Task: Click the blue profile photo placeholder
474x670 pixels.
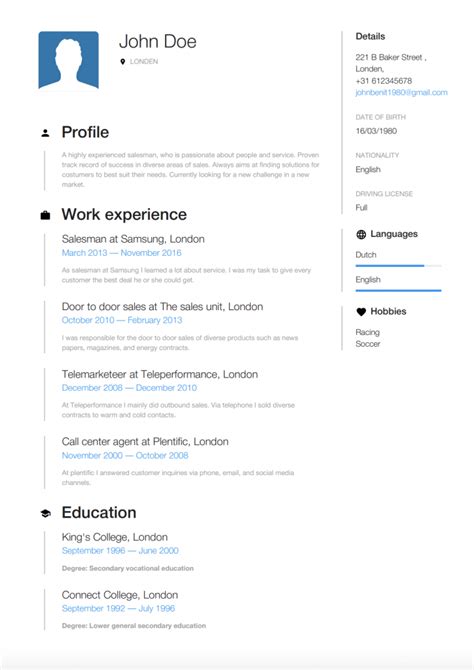Action: [68, 60]
